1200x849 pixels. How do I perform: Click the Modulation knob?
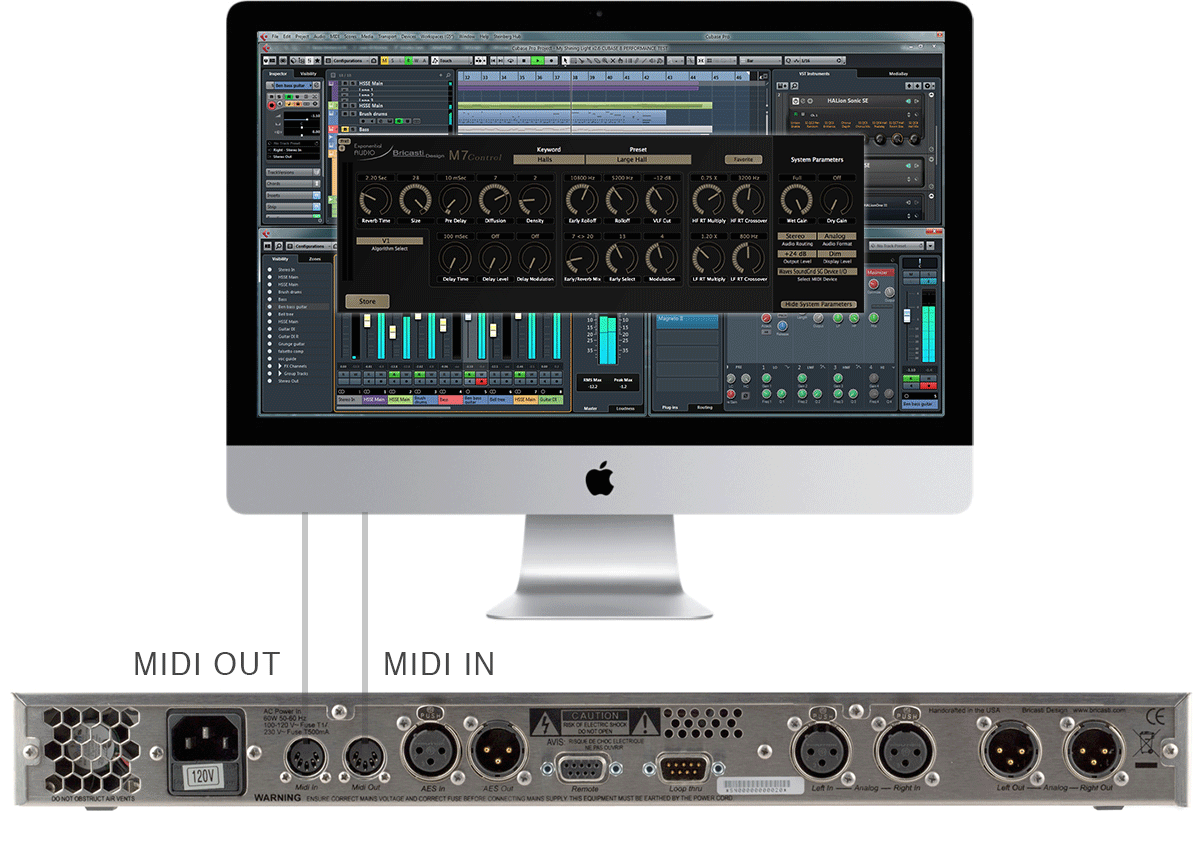click(661, 258)
